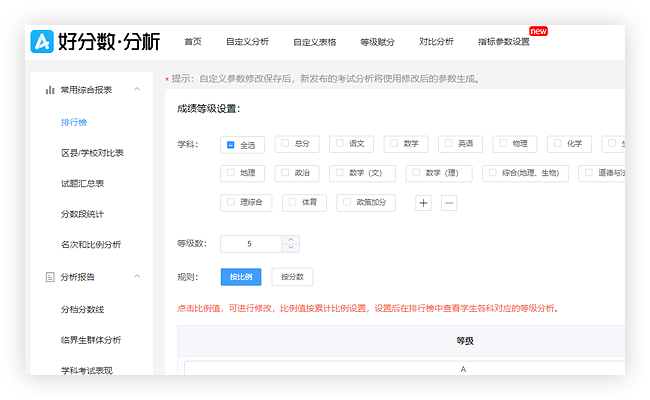This screenshot has width=650, height=400.
Task: Choose the 按分数 rule button
Action: tap(292, 277)
